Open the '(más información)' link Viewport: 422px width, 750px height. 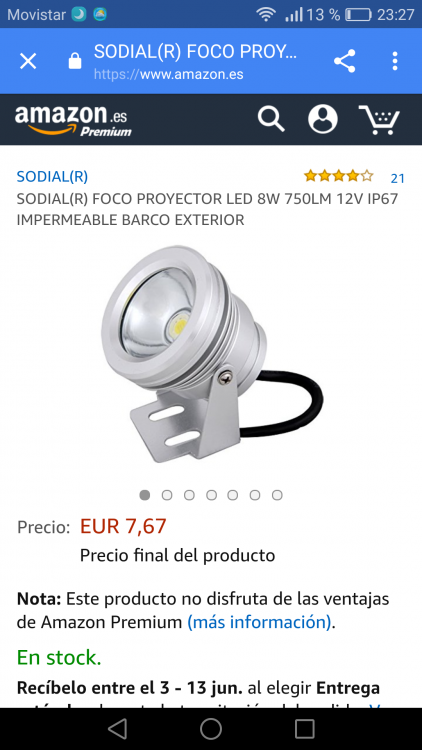click(259, 622)
